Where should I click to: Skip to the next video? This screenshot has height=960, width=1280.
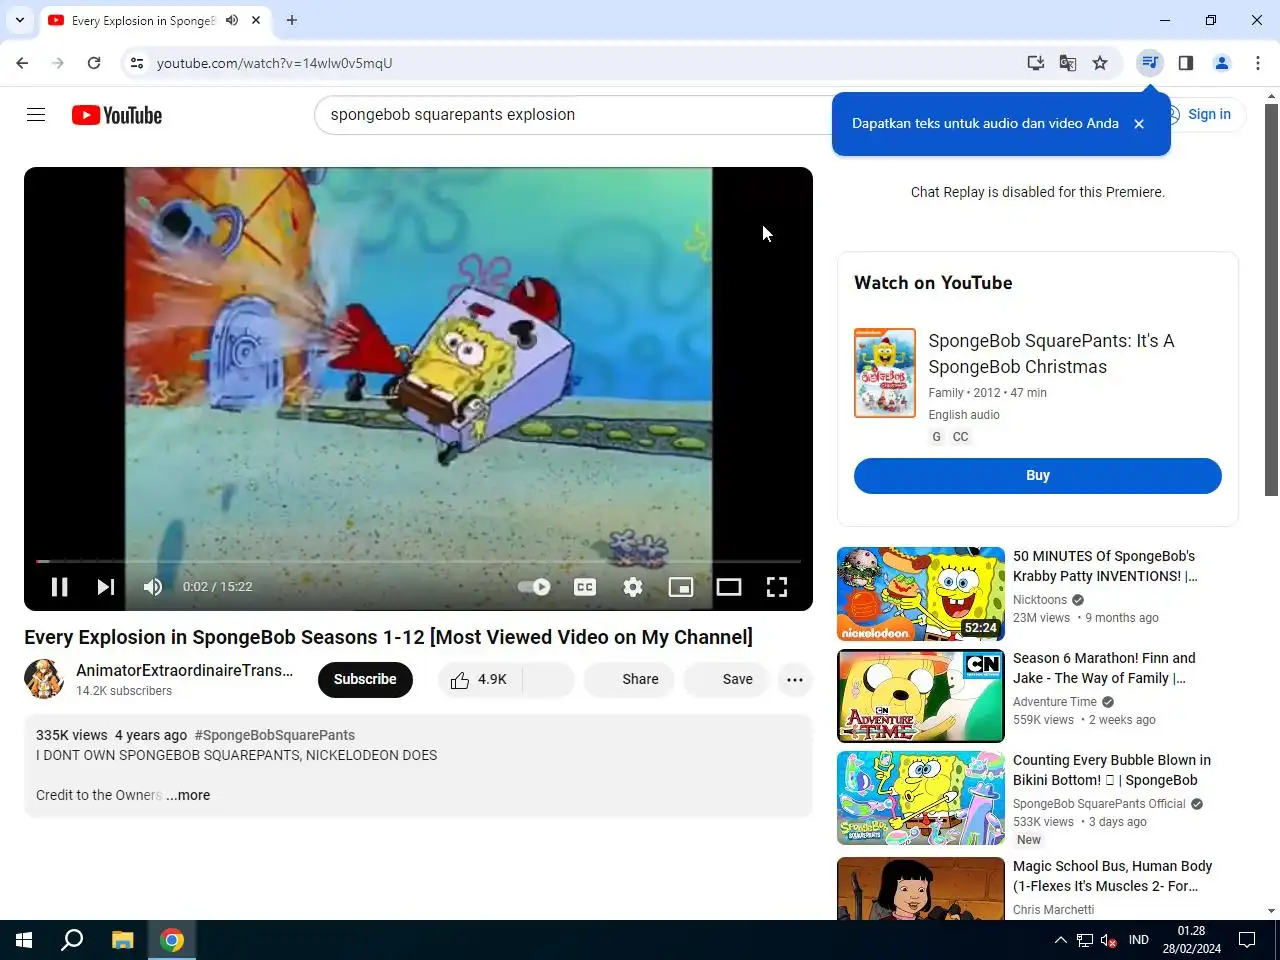[x=106, y=587]
